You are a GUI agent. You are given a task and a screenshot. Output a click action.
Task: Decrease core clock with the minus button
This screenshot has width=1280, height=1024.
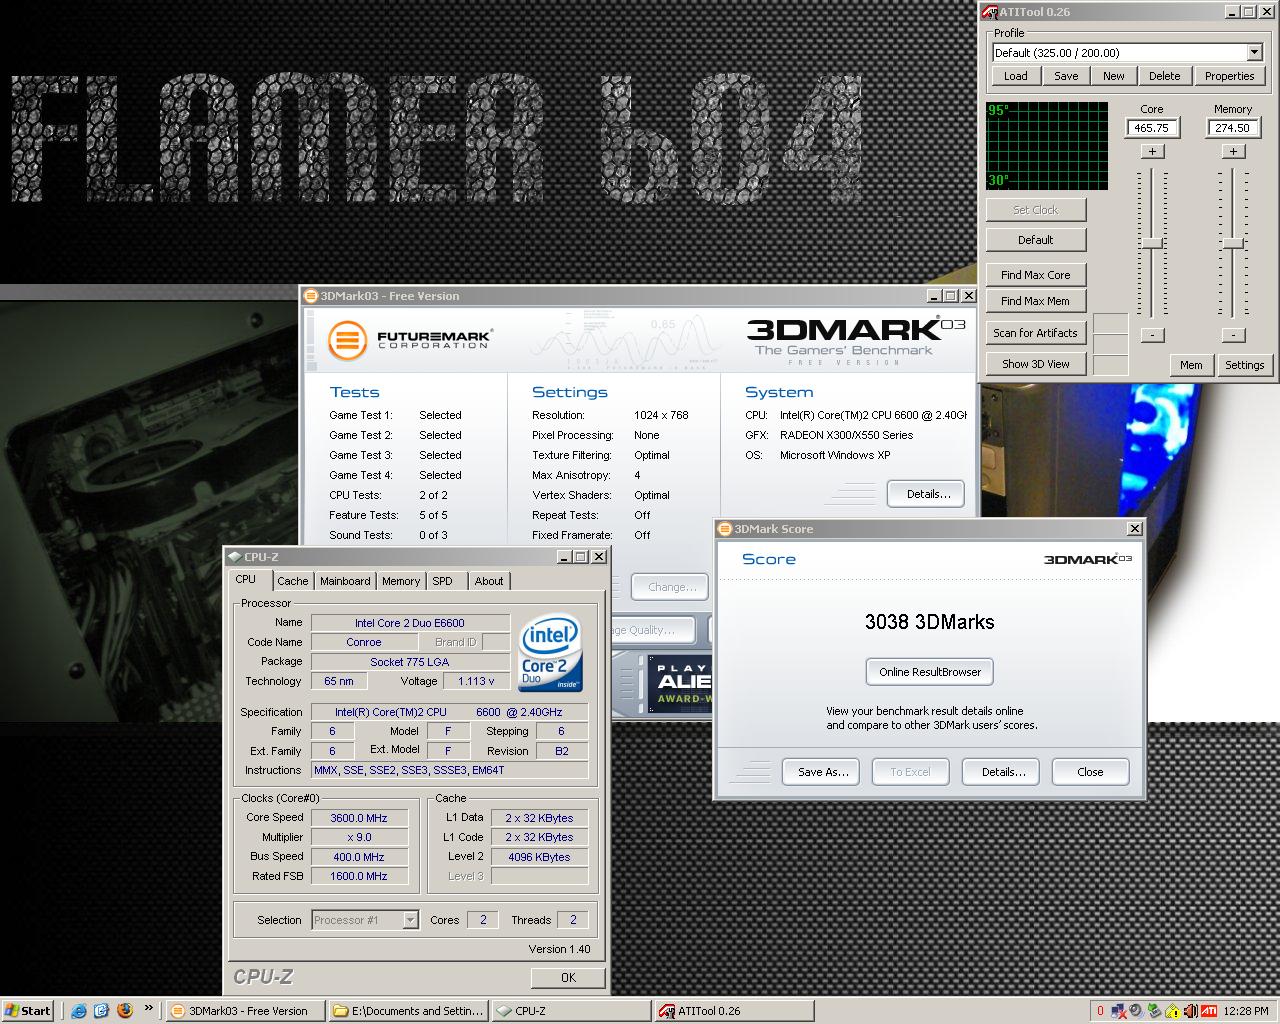1152,335
